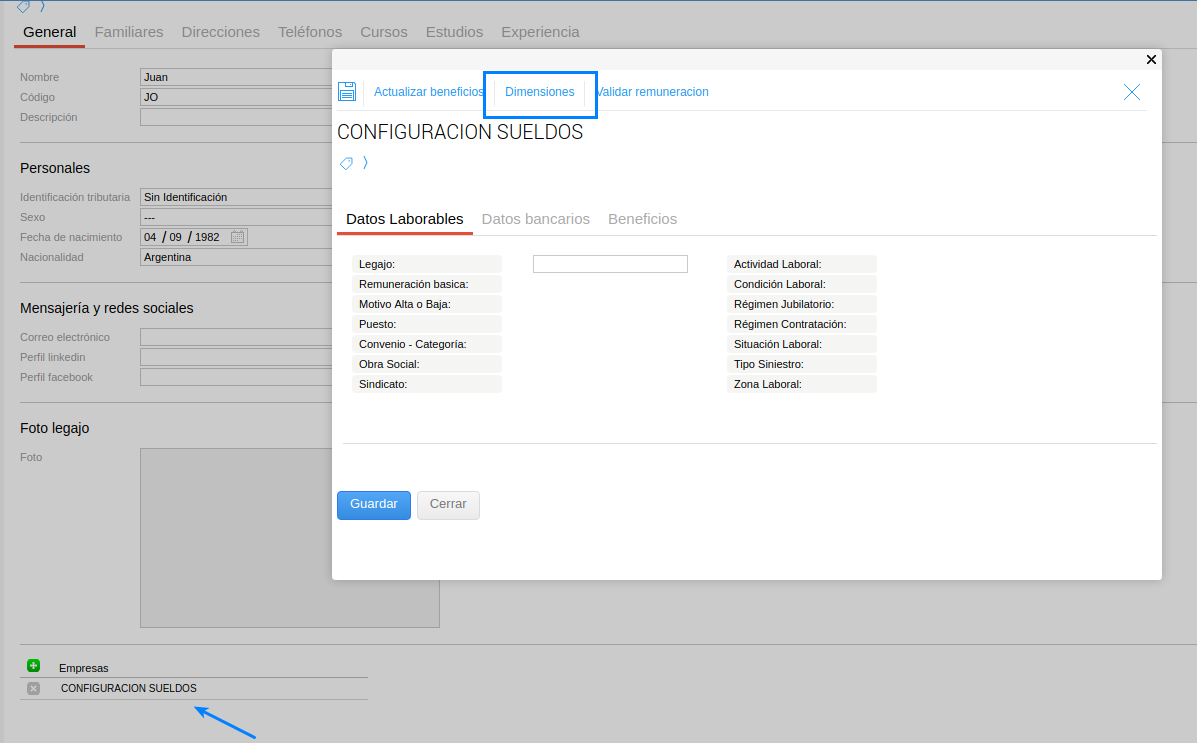
Task: Focus the Descripción input field
Action: pos(236,117)
